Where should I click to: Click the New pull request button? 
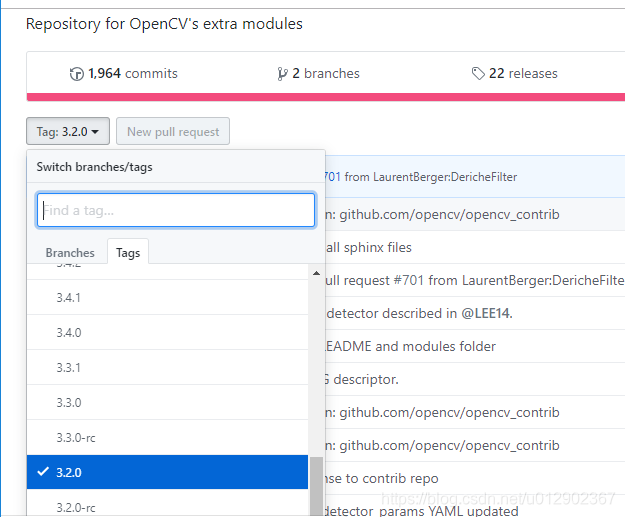point(173,131)
